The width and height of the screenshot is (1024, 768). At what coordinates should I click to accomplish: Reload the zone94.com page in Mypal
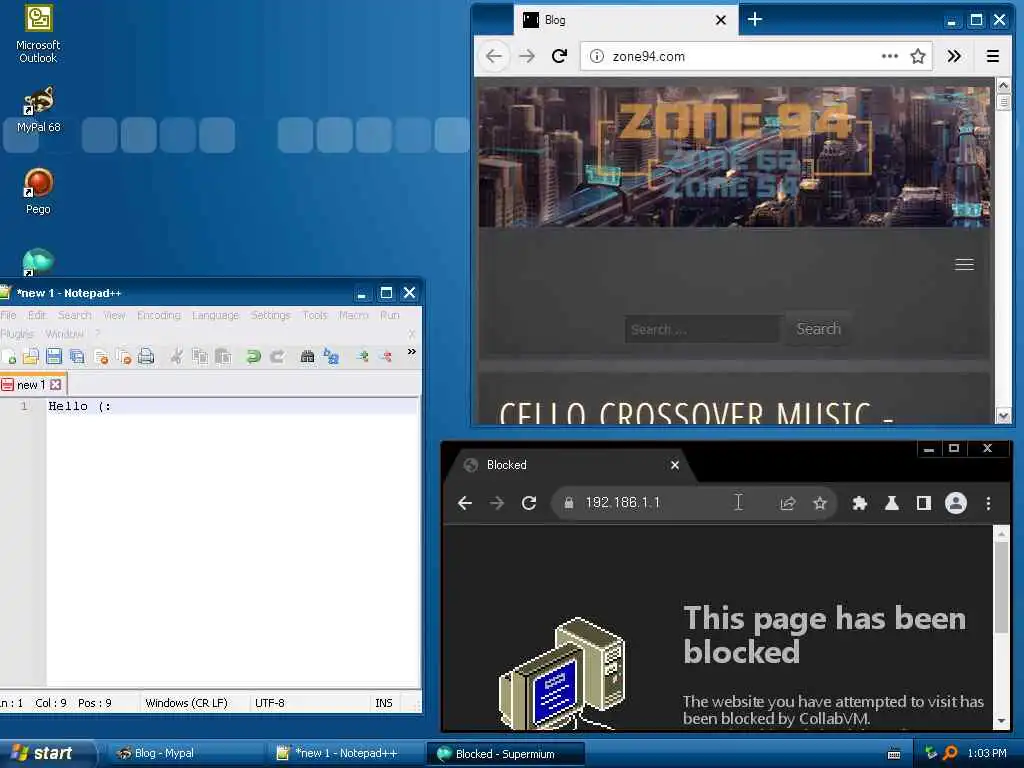[559, 56]
